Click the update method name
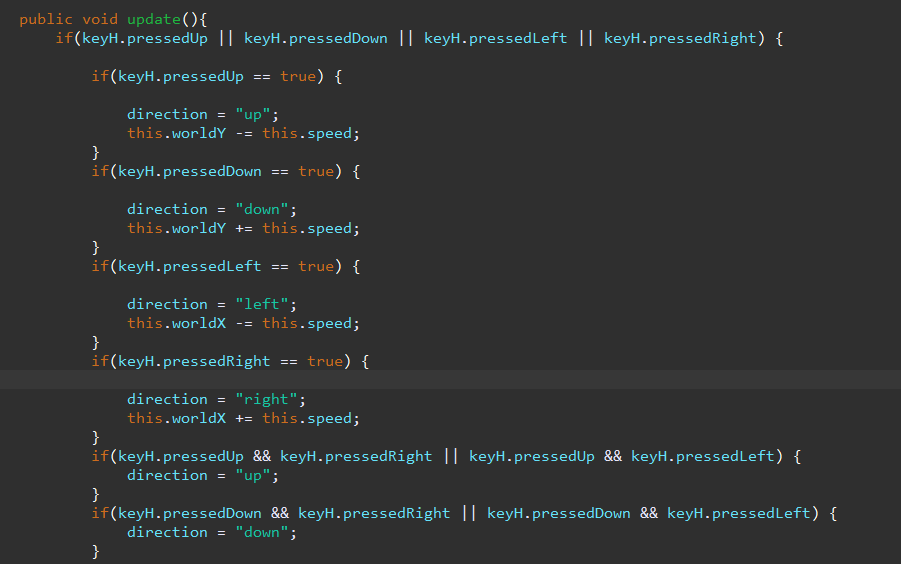The width and height of the screenshot is (901, 564). (154, 19)
